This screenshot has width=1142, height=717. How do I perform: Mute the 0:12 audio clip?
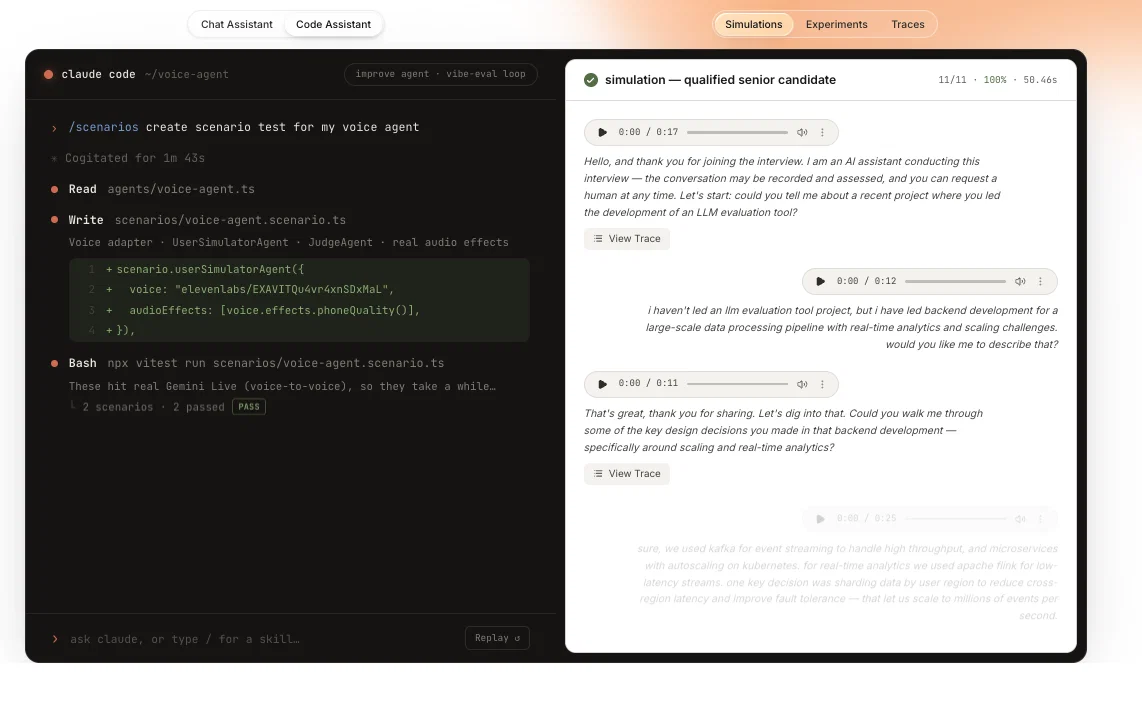coord(1020,281)
